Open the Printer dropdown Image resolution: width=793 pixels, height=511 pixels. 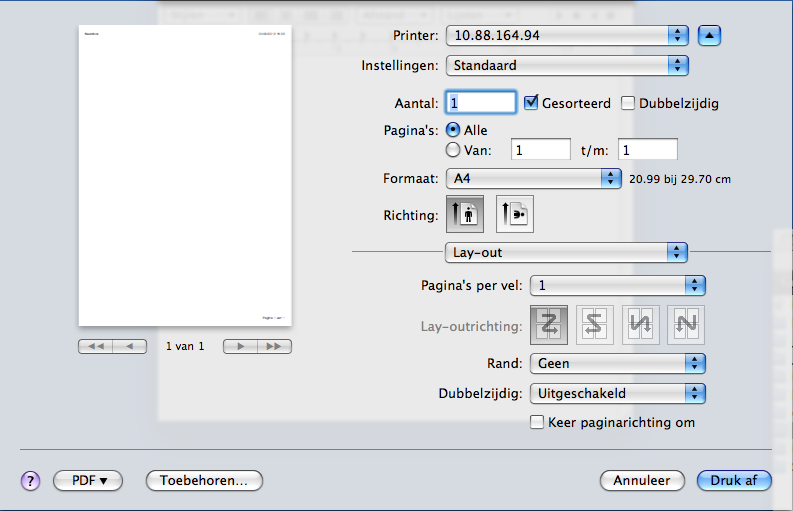point(567,35)
